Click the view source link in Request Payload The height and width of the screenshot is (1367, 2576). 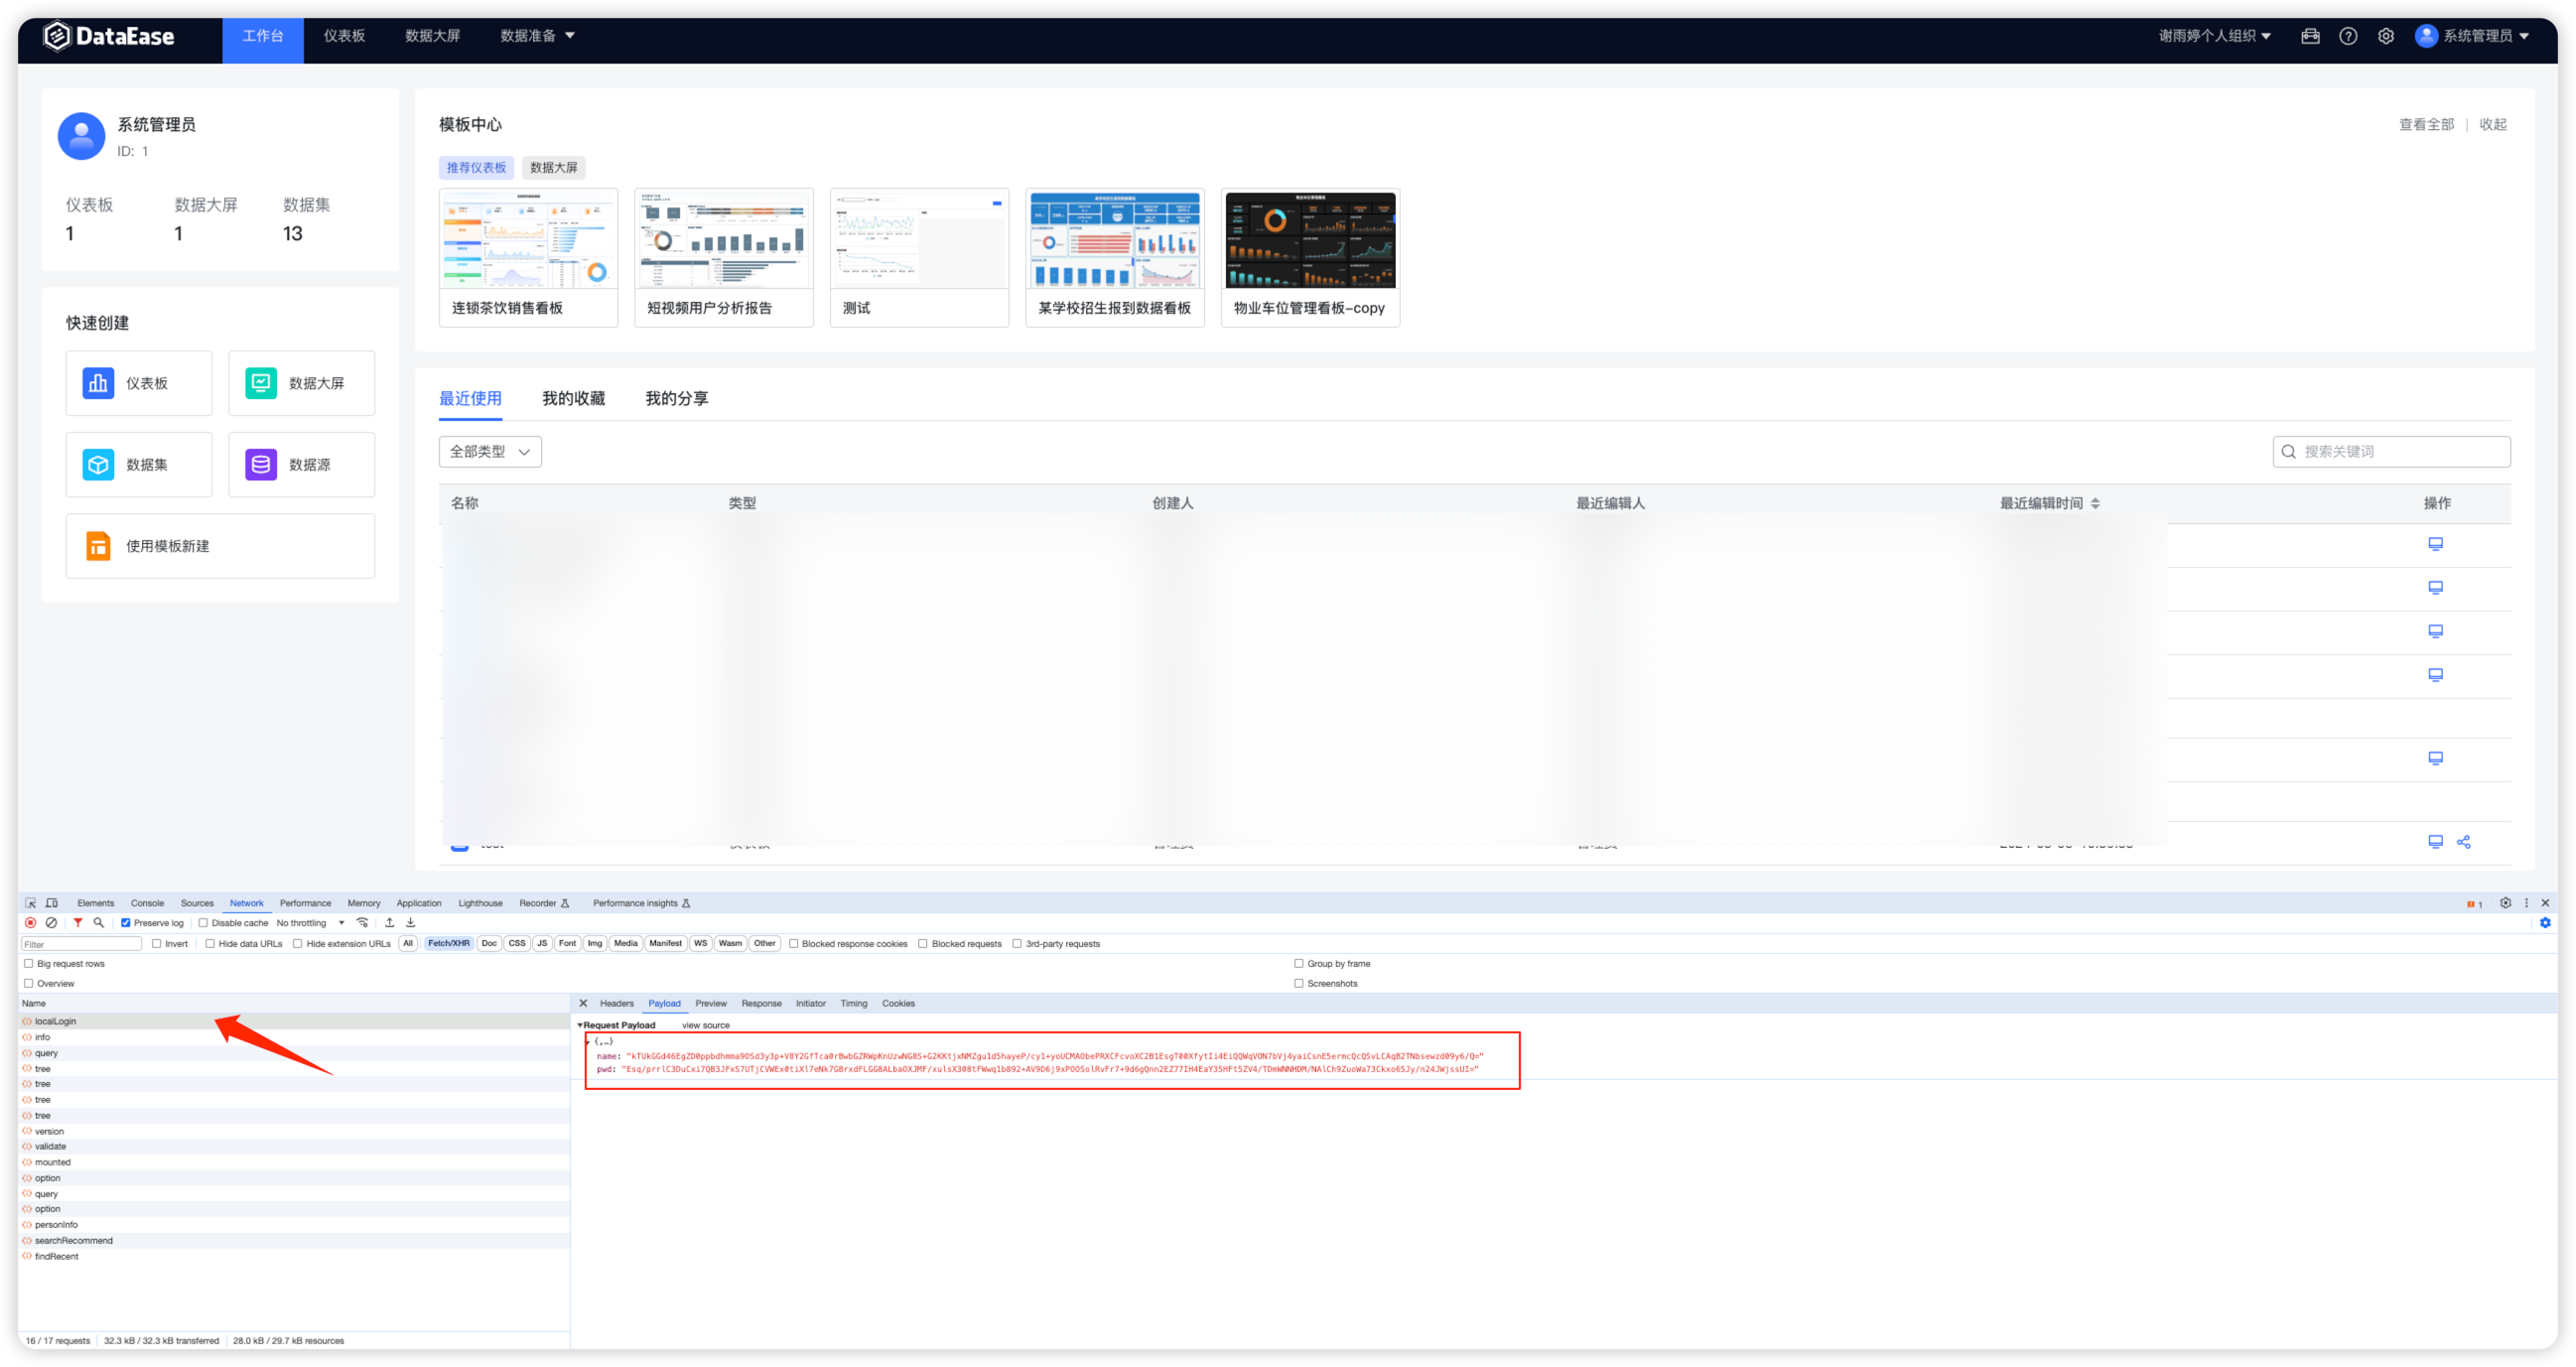tap(705, 1025)
